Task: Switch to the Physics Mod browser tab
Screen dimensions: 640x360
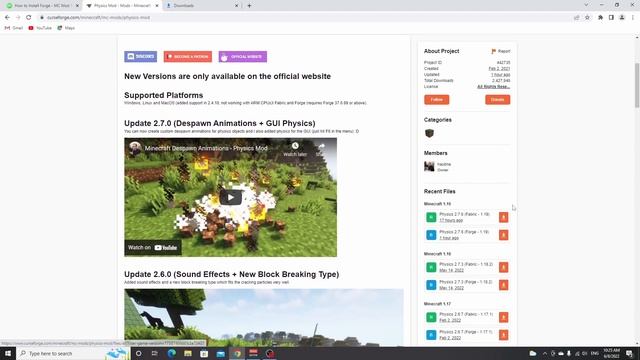Action: pyautogui.click(x=122, y=6)
